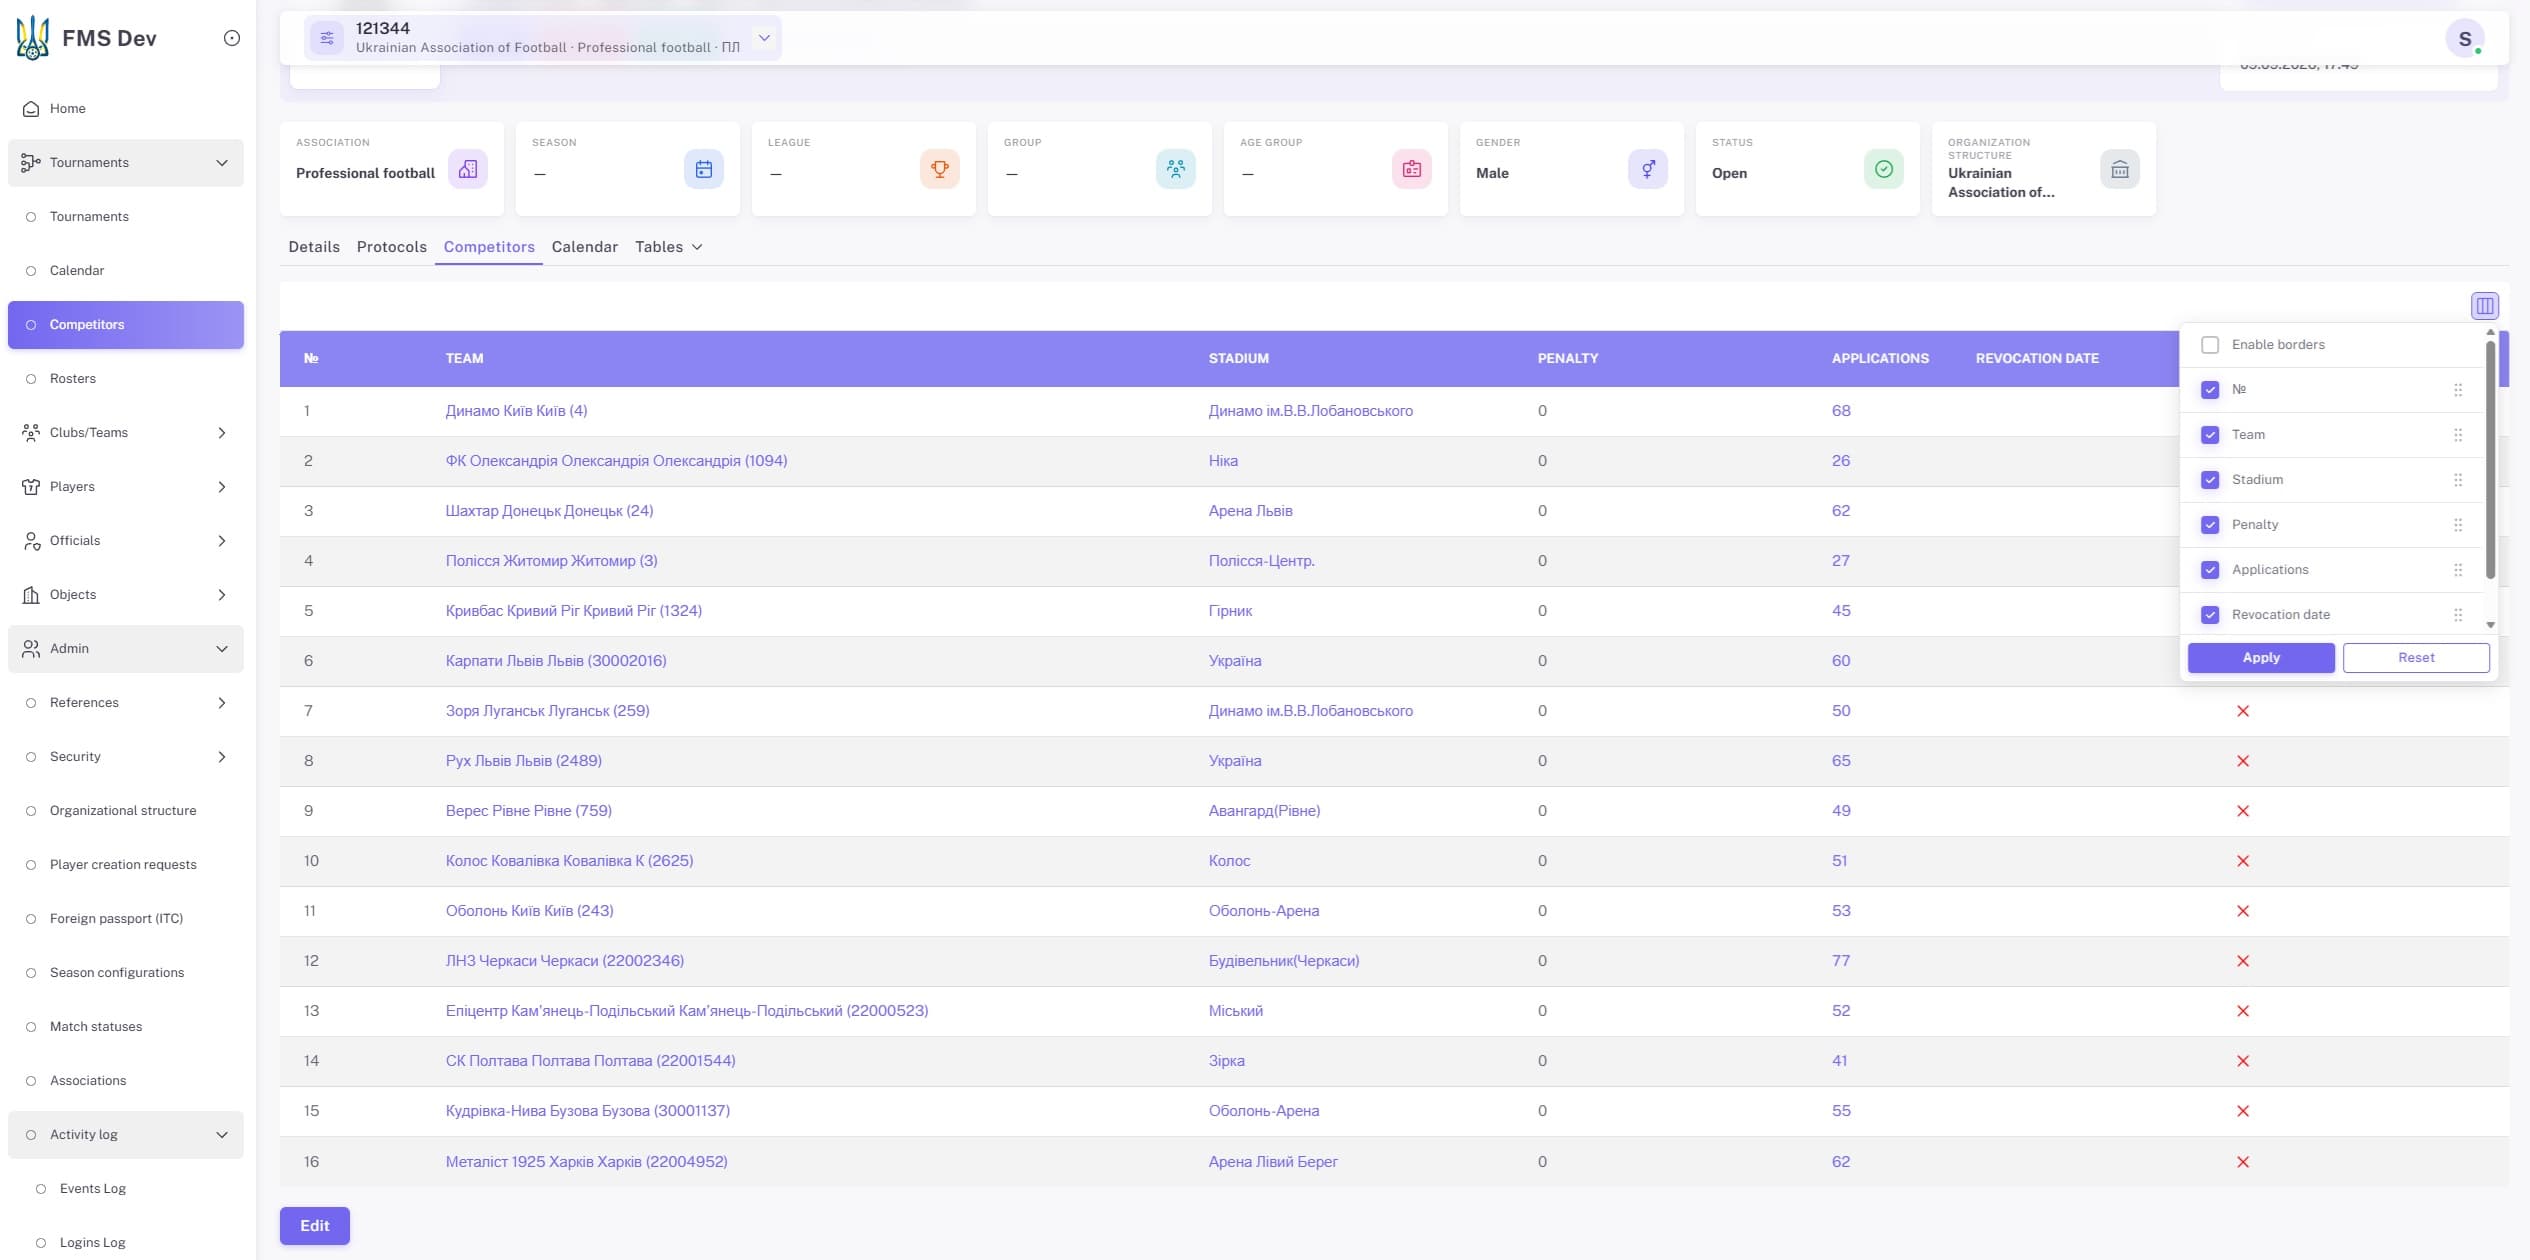Viewport: 2530px width, 1260px height.
Task: Click the Gender symbol icon
Action: tap(1647, 169)
